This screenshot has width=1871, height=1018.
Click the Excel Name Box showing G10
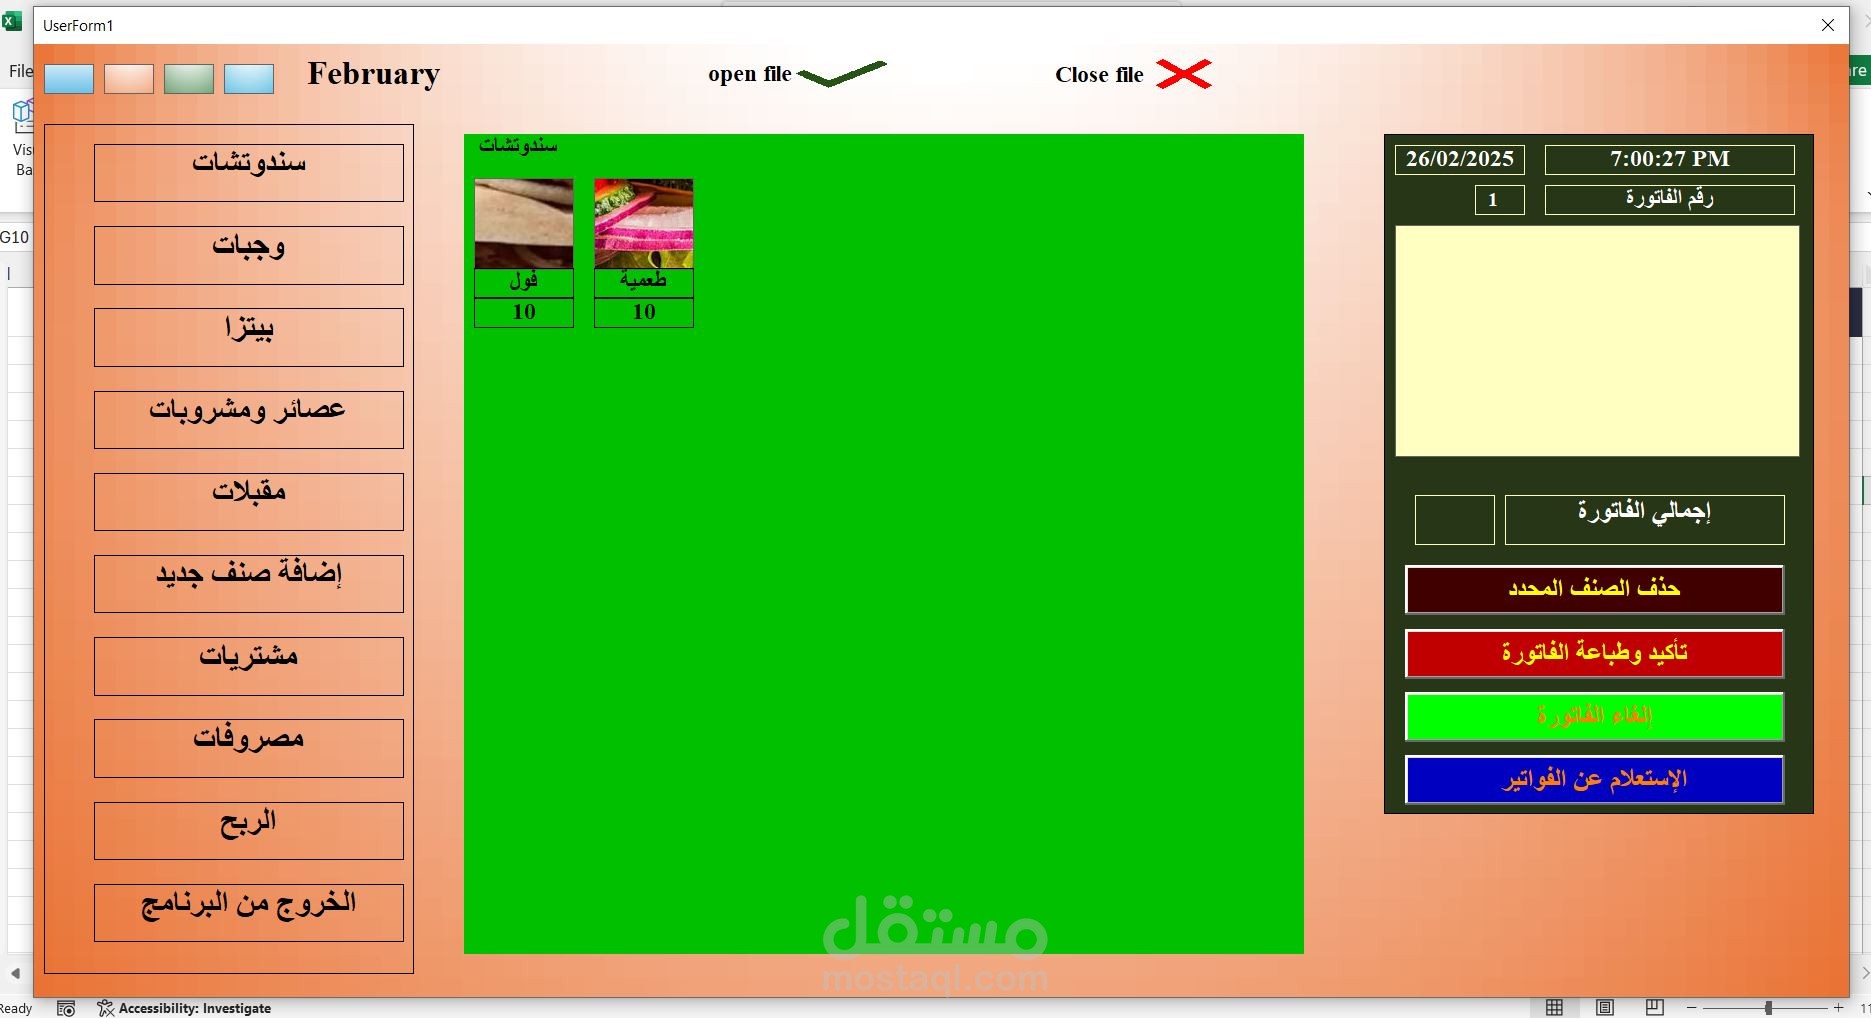pyautogui.click(x=15, y=237)
